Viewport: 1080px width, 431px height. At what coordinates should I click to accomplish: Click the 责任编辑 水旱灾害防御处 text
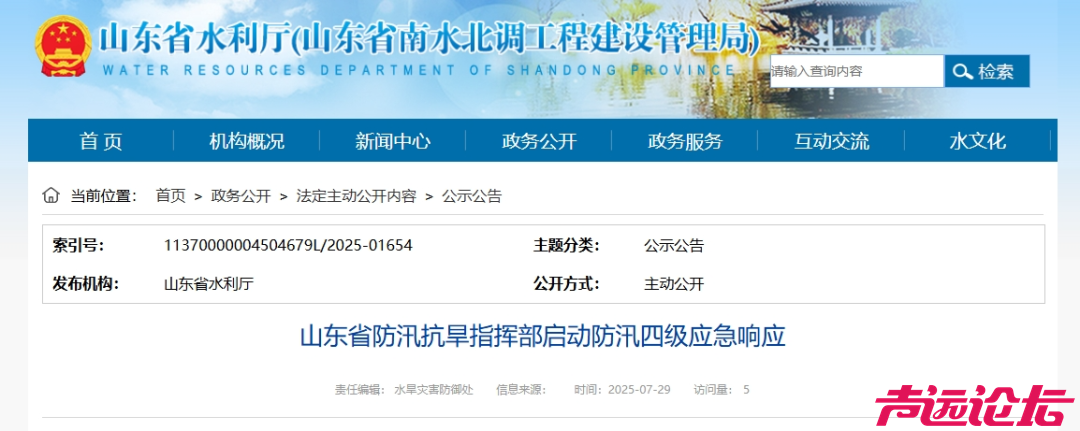pos(404,390)
